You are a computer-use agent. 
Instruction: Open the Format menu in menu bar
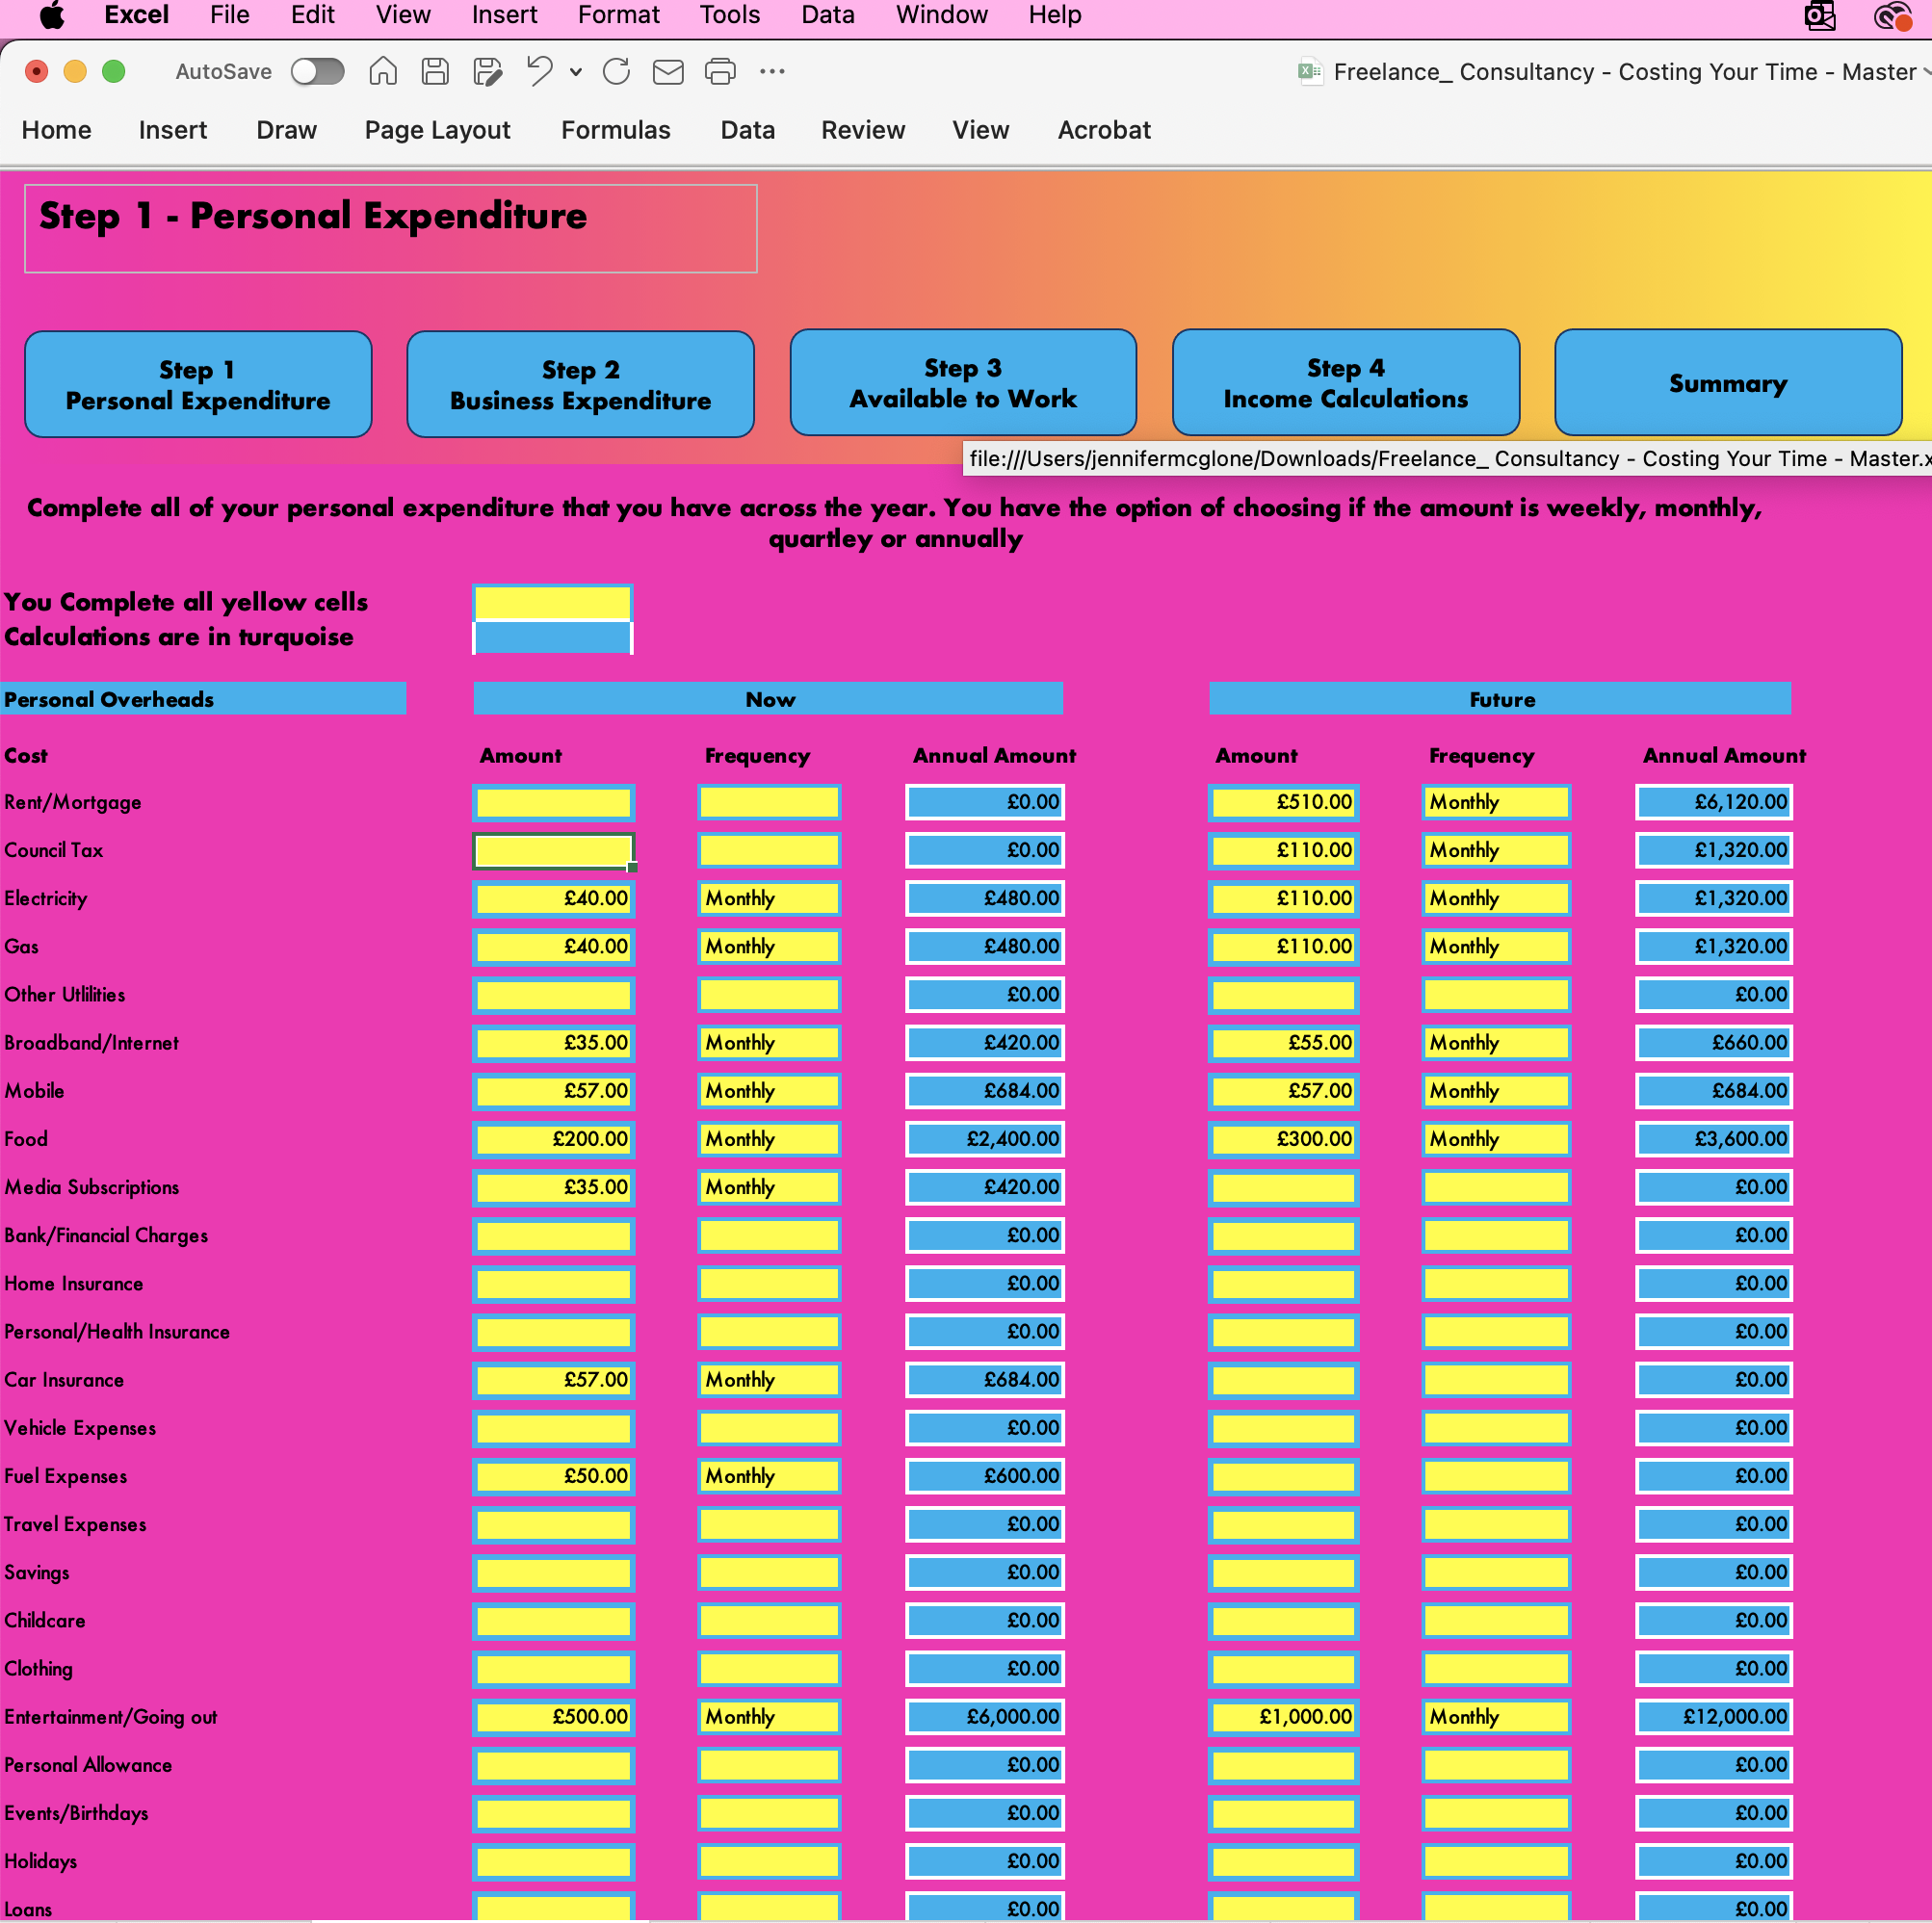(x=618, y=15)
